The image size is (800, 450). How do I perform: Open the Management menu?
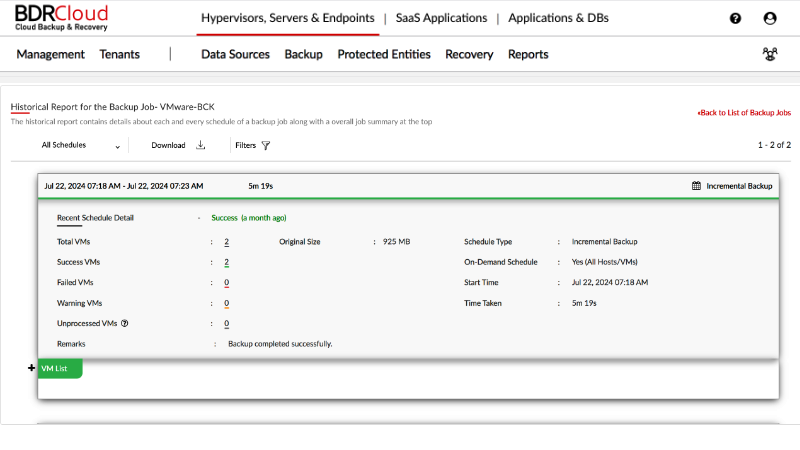(x=51, y=54)
